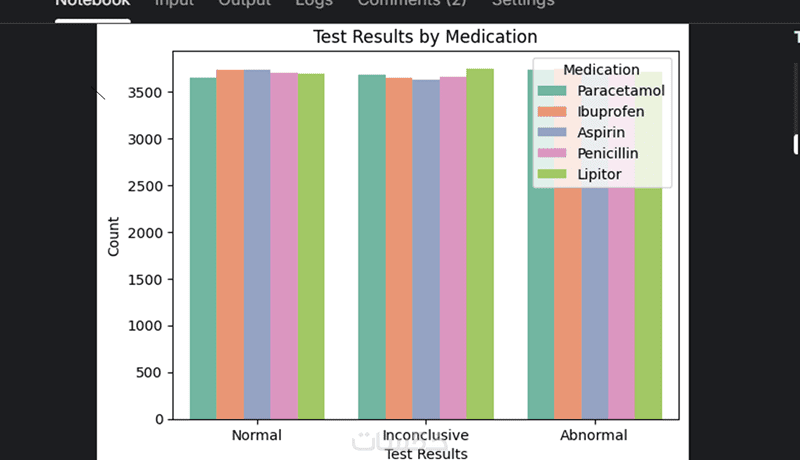The image size is (800, 460).
Task: Switch to the Notebook tab
Action: click(92, 4)
